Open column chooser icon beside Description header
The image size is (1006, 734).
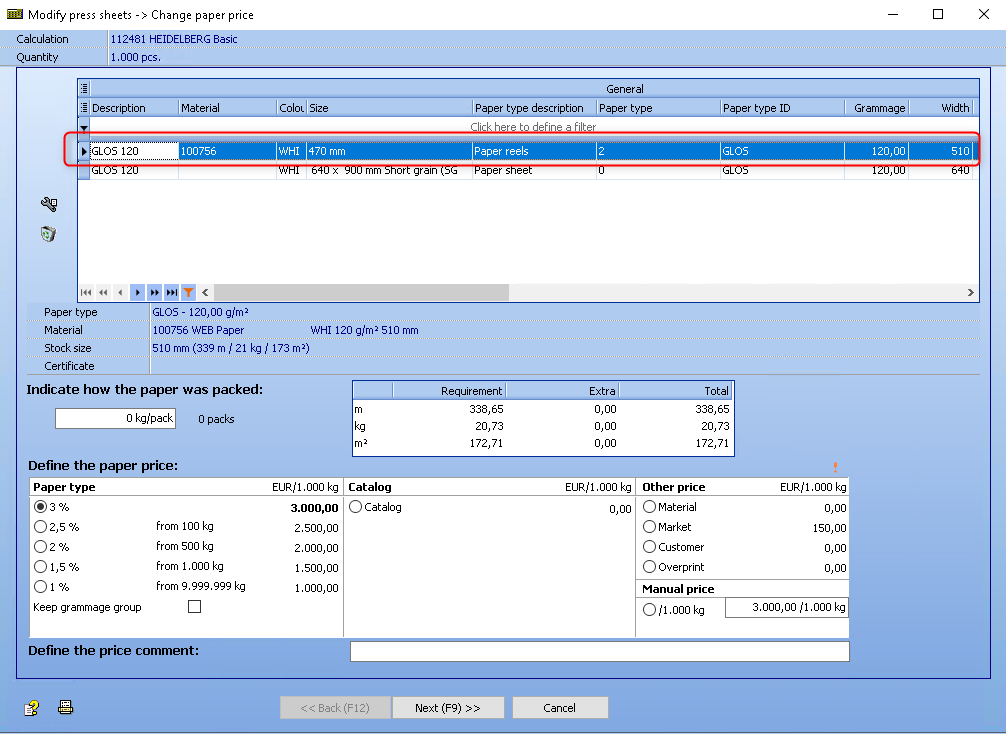84,108
